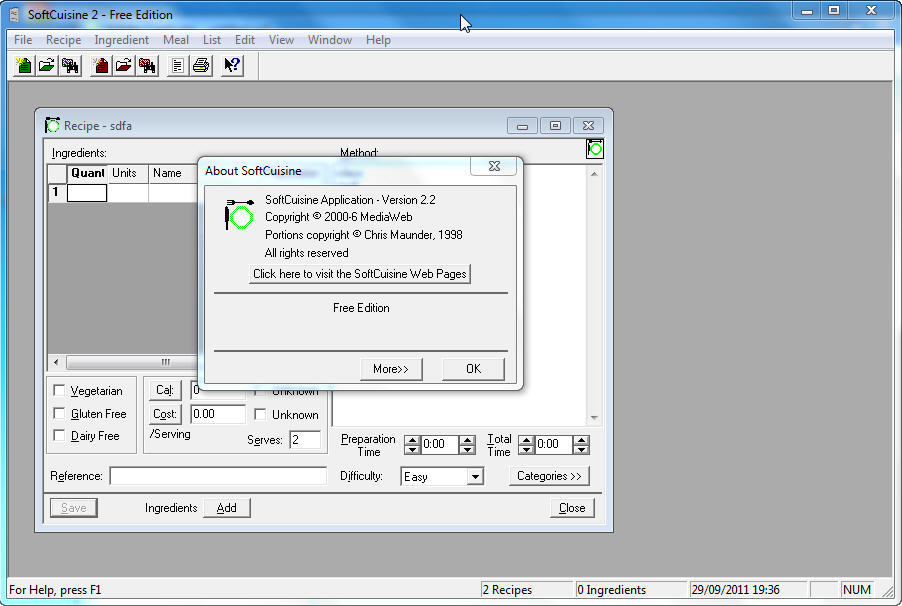Decrease Preparation Time with left down arrow
Screen dimensions: 902x606
[x=412, y=449]
